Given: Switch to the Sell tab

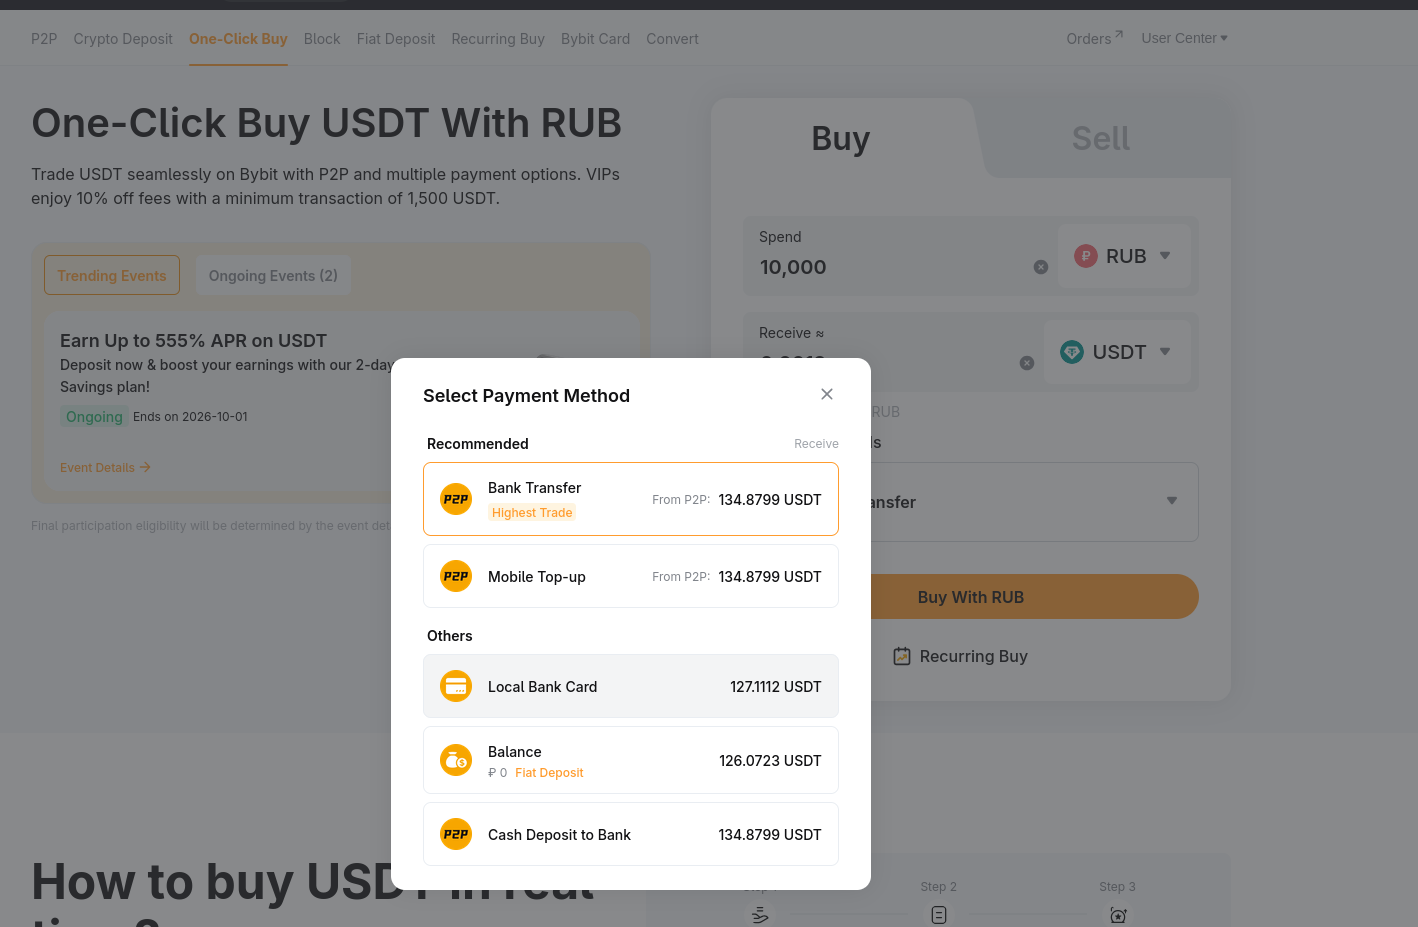Looking at the screenshot, I should point(1101,138).
